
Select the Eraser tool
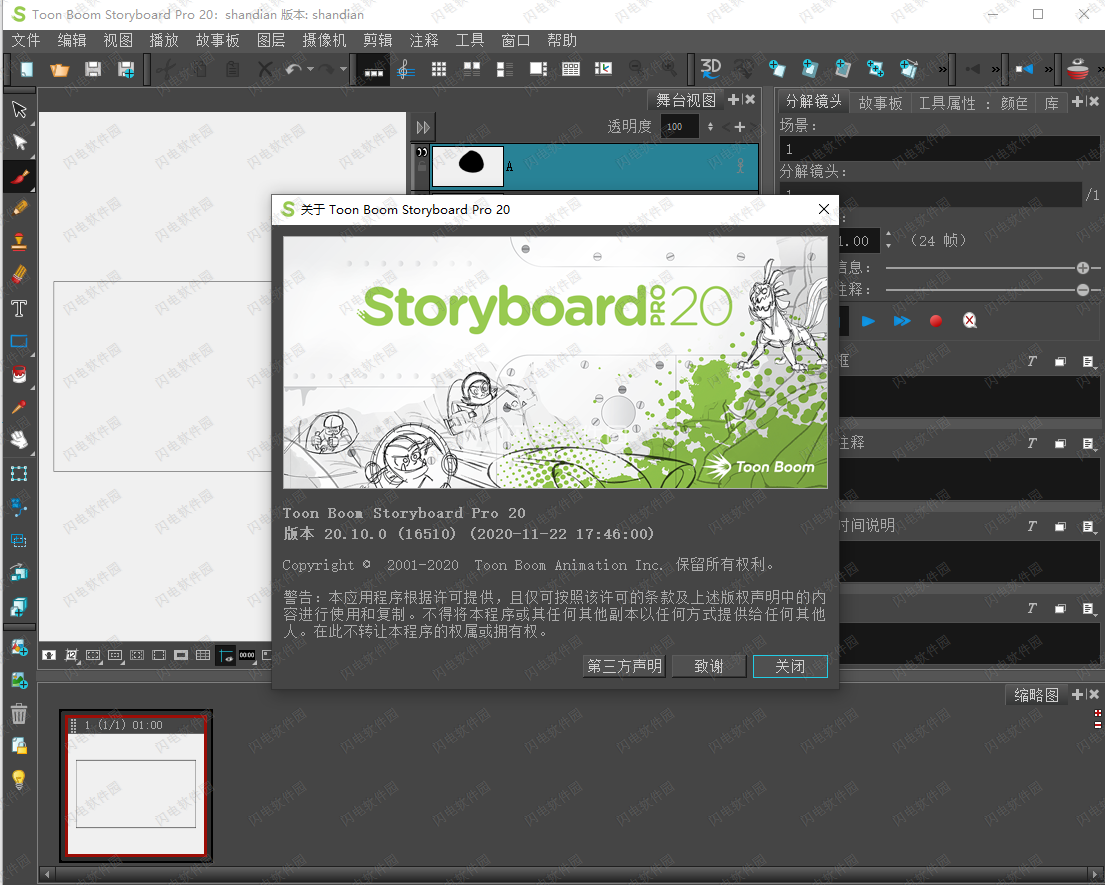click(19, 274)
